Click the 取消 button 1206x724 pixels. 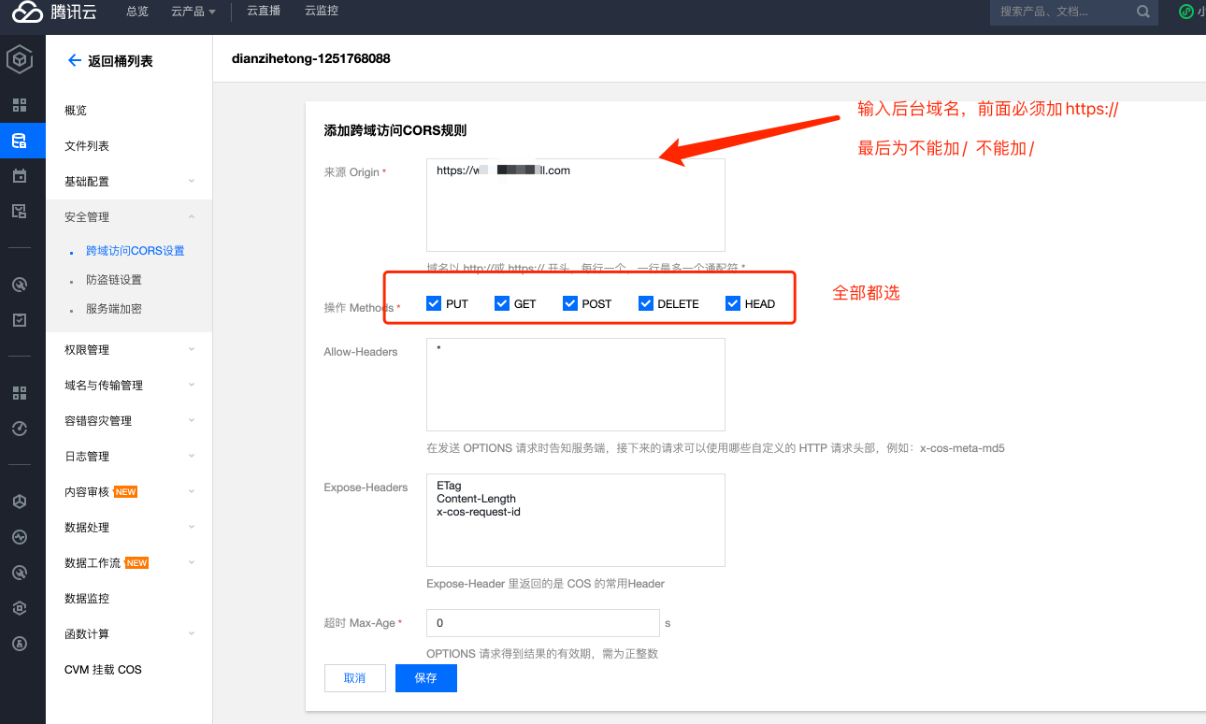click(355, 678)
